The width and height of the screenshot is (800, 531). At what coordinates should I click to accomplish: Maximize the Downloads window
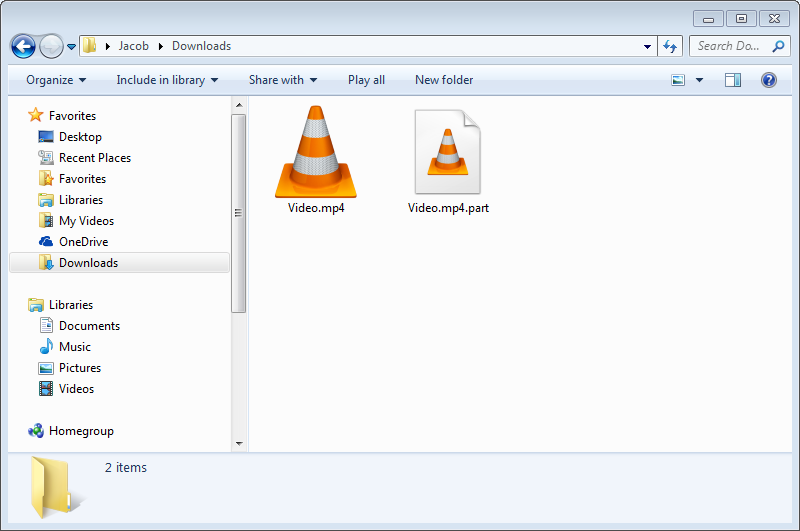(x=741, y=19)
